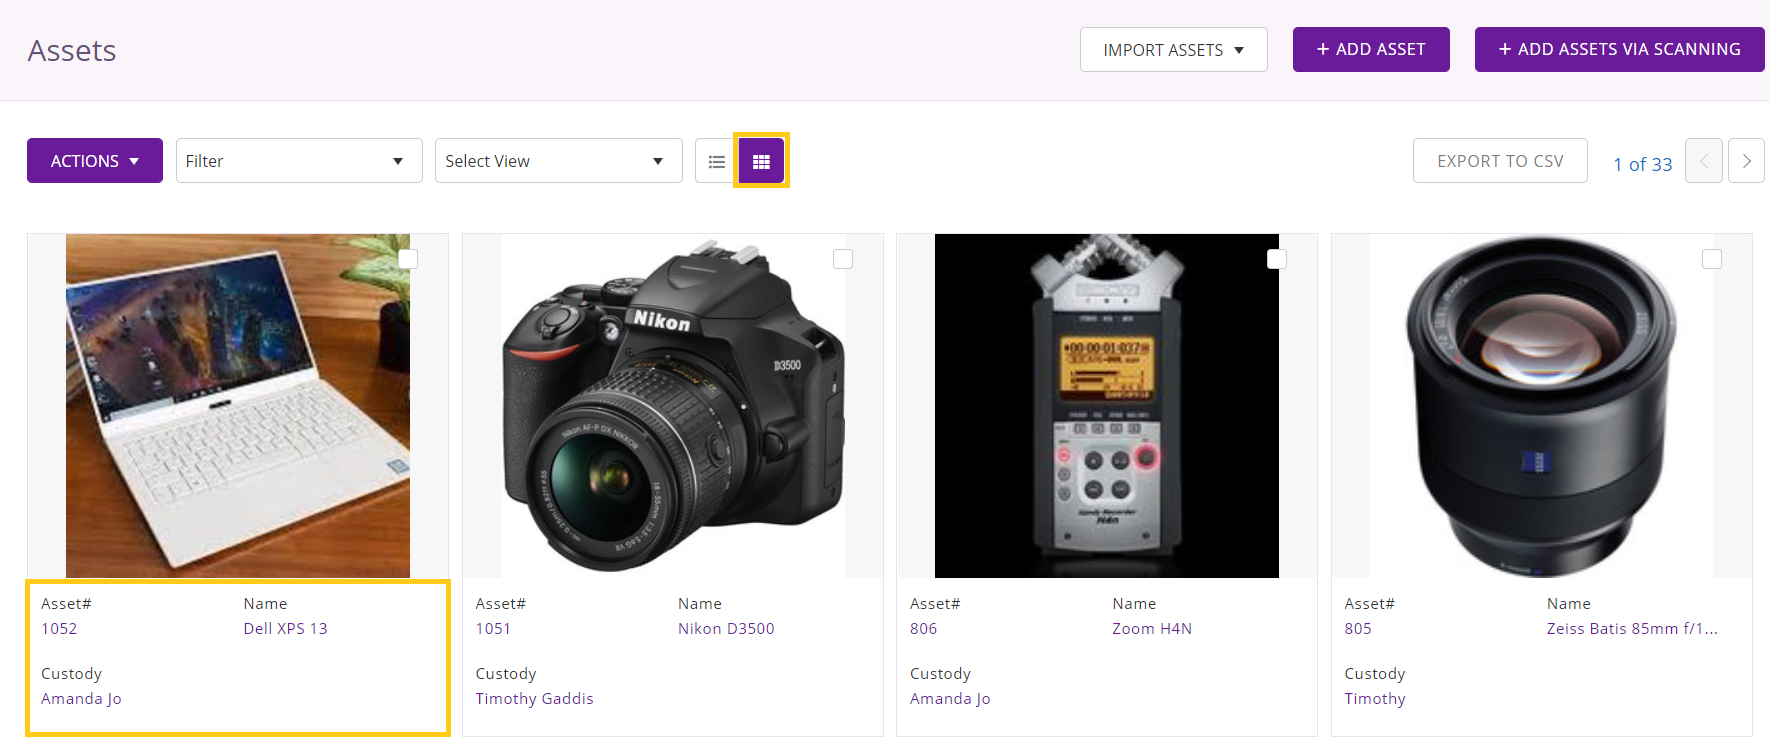Screen dimensions: 1769x746
Task: Click the Zeiss Batis lens thumbnail
Action: (x=1542, y=406)
